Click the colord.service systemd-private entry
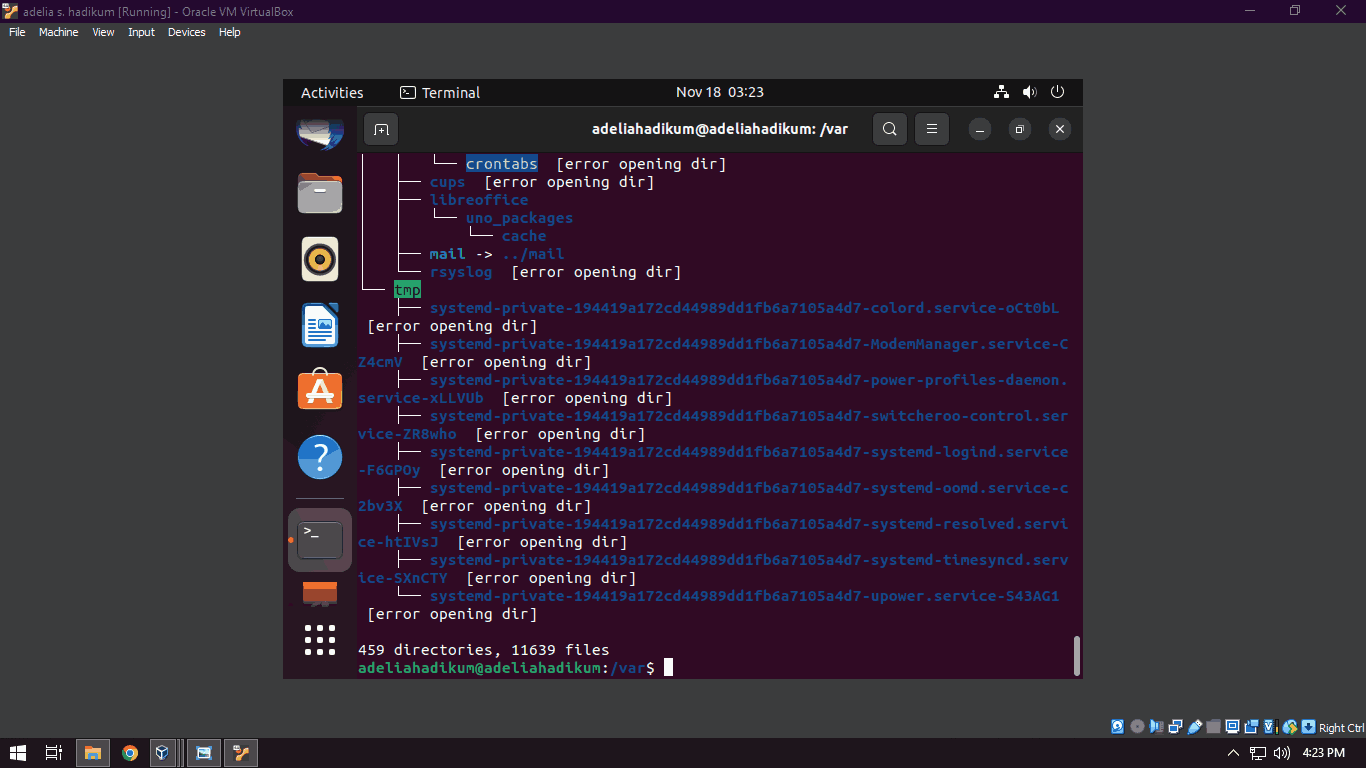Screen dimensions: 1366x768 pyautogui.click(x=744, y=308)
